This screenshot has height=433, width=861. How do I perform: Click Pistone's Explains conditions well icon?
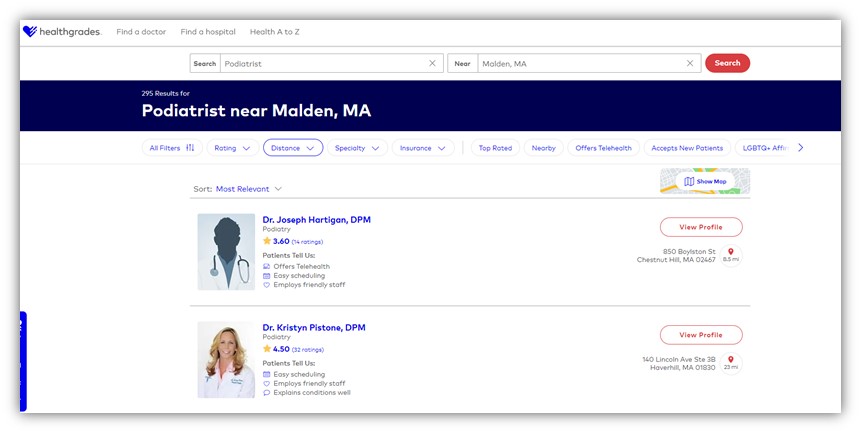266,393
